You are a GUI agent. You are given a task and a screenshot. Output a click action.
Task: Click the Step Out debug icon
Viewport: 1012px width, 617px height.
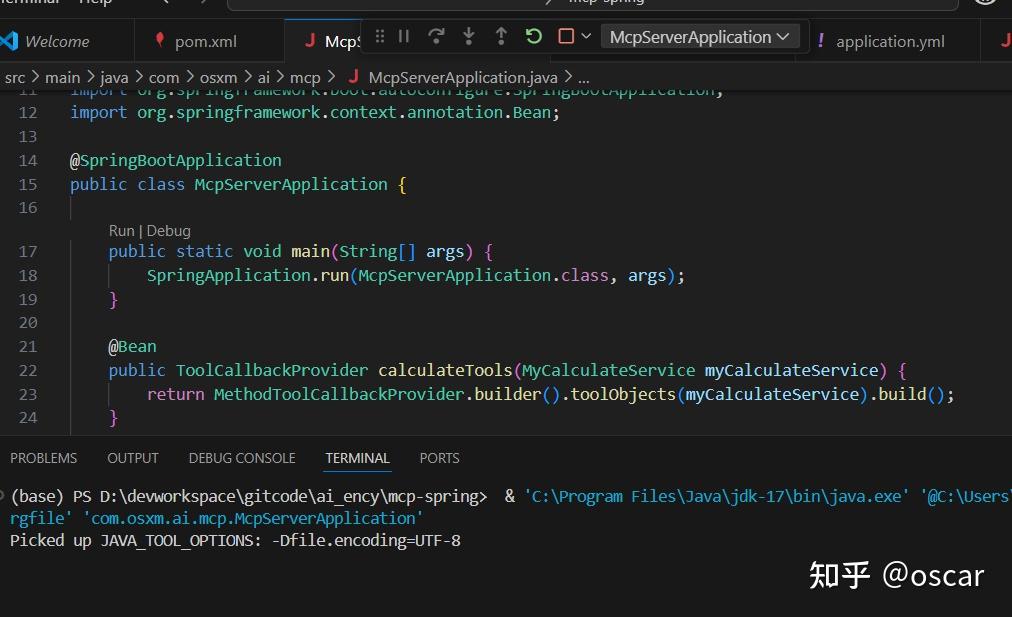[x=501, y=35]
